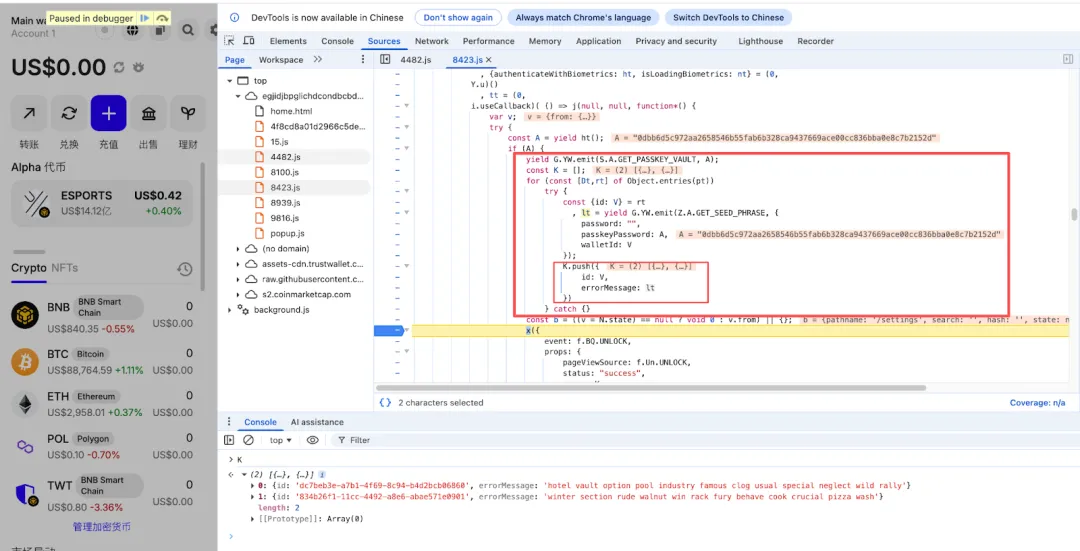1080x551 pixels.
Task: Click Switch DevTools to Chinese button
Action: 728,18
